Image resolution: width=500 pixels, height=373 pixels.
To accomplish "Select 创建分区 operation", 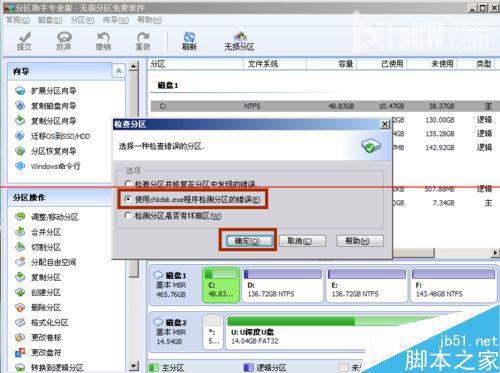I will pyautogui.click(x=46, y=292).
